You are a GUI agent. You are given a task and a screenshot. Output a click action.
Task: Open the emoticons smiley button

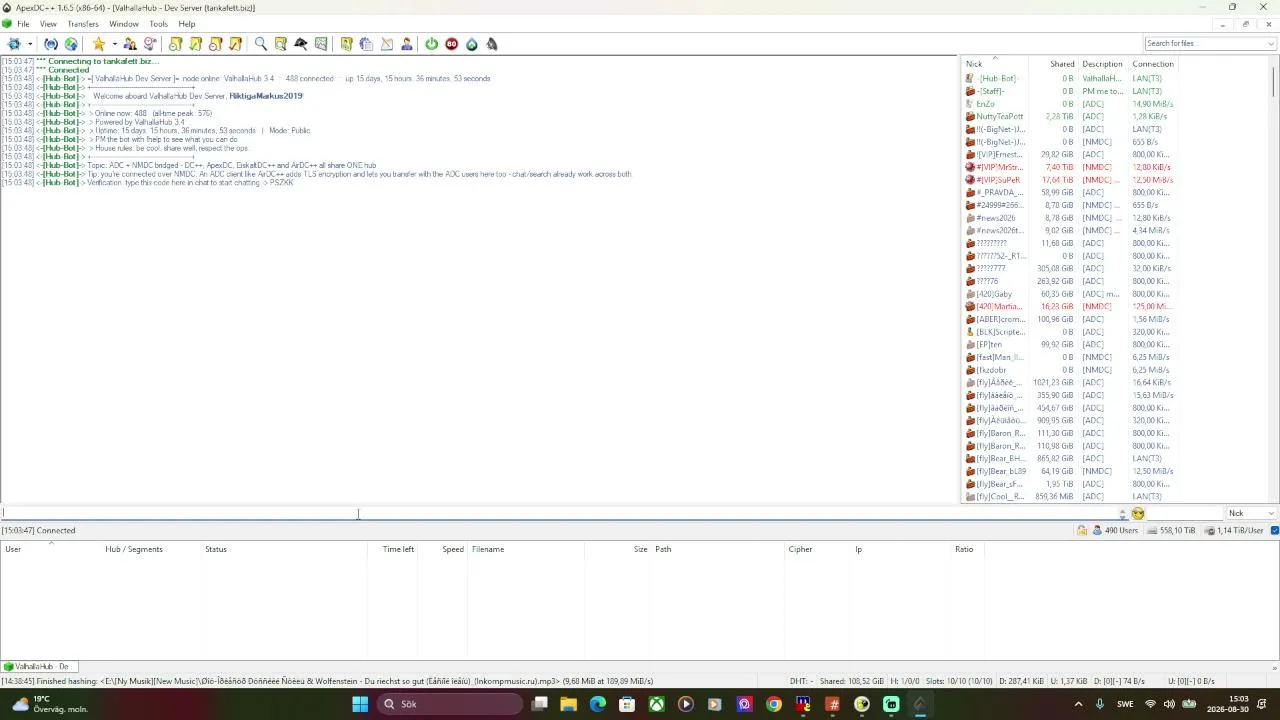pos(1138,514)
